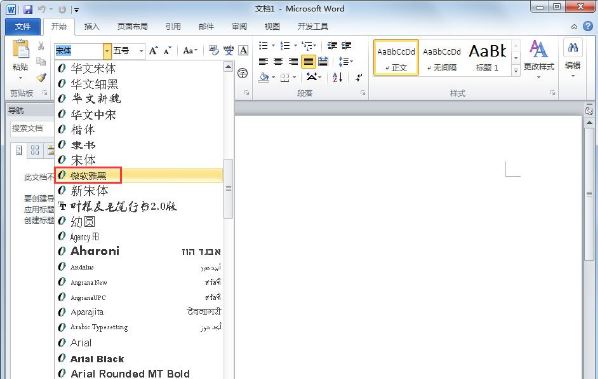Click 更改样式 (Change Styles) button
The width and height of the screenshot is (598, 379).
click(539, 59)
